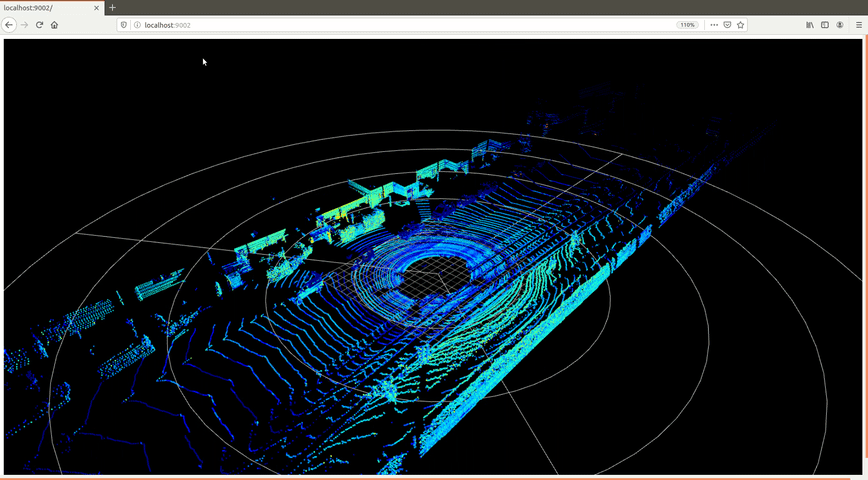Screen dimensions: 868x480
Task: Toggle the sidebar view
Action: 825,25
